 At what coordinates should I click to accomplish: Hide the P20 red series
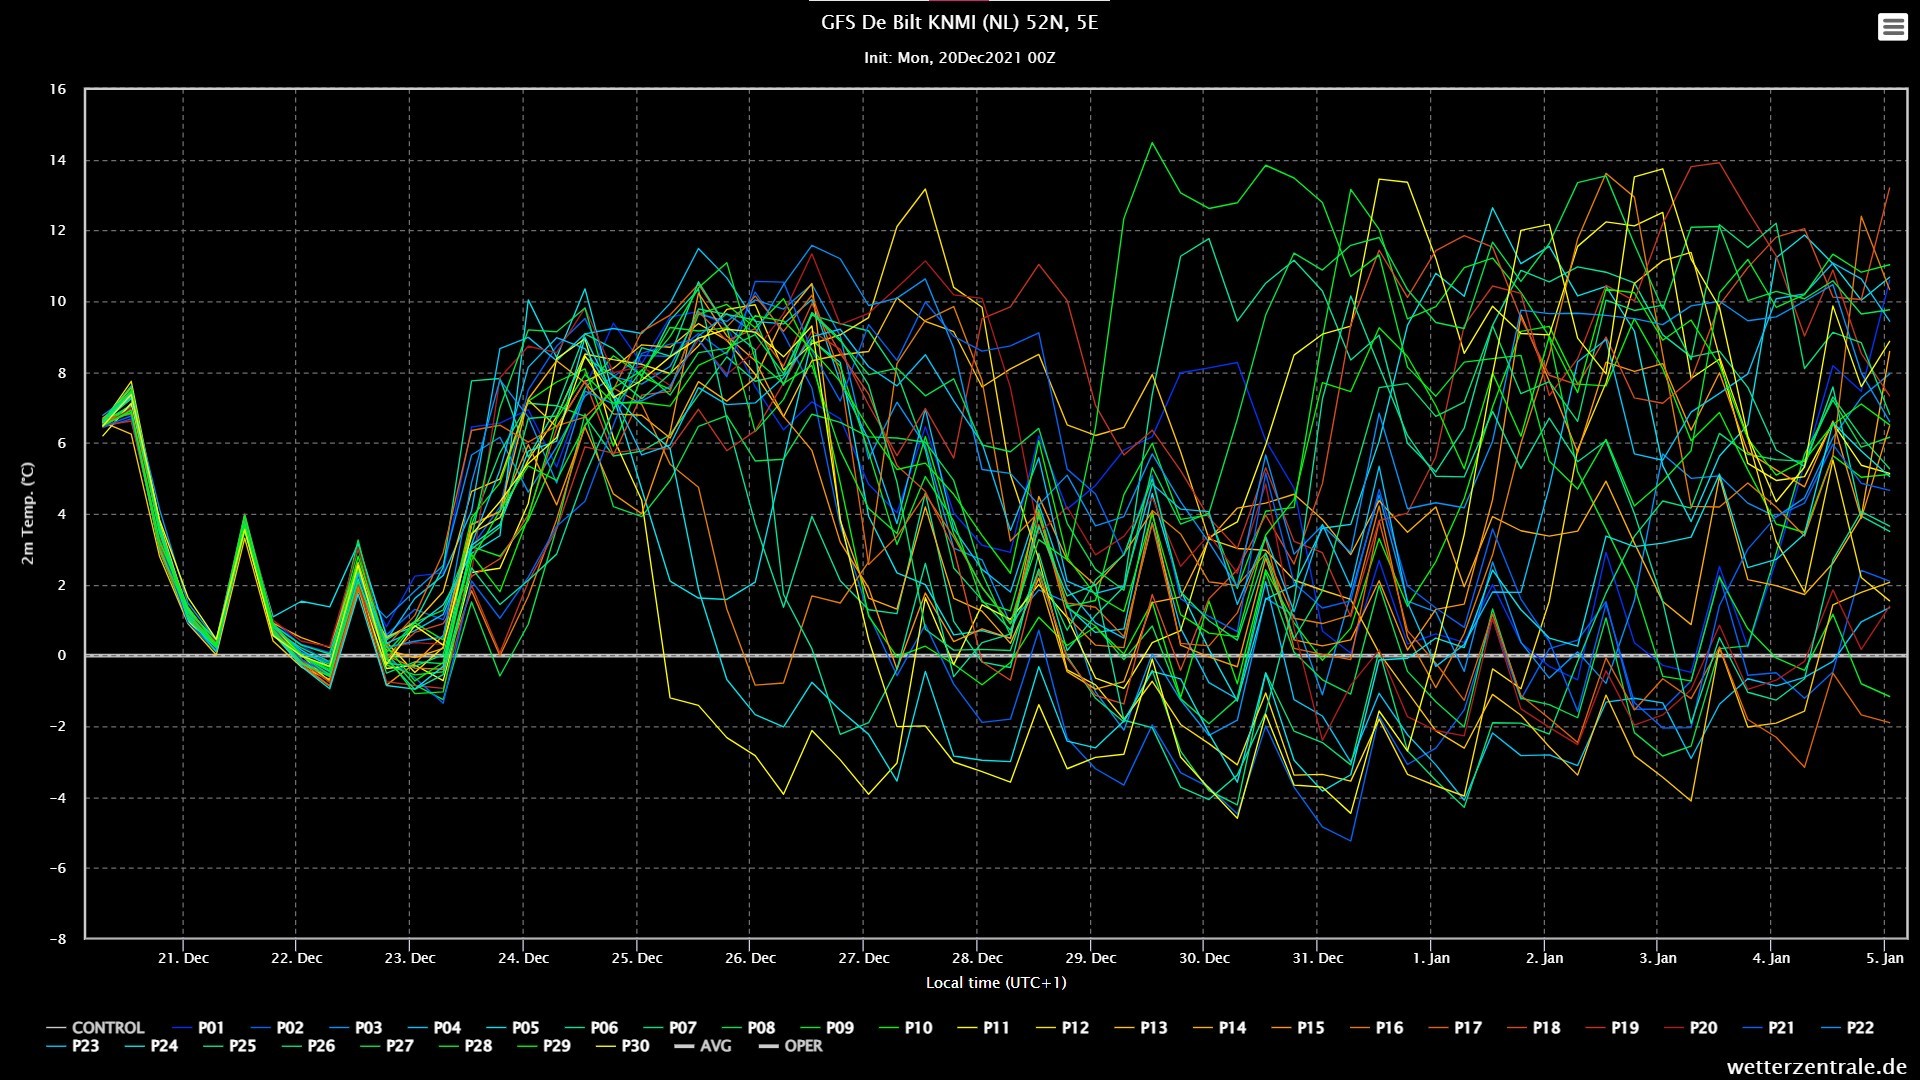pos(1692,1028)
